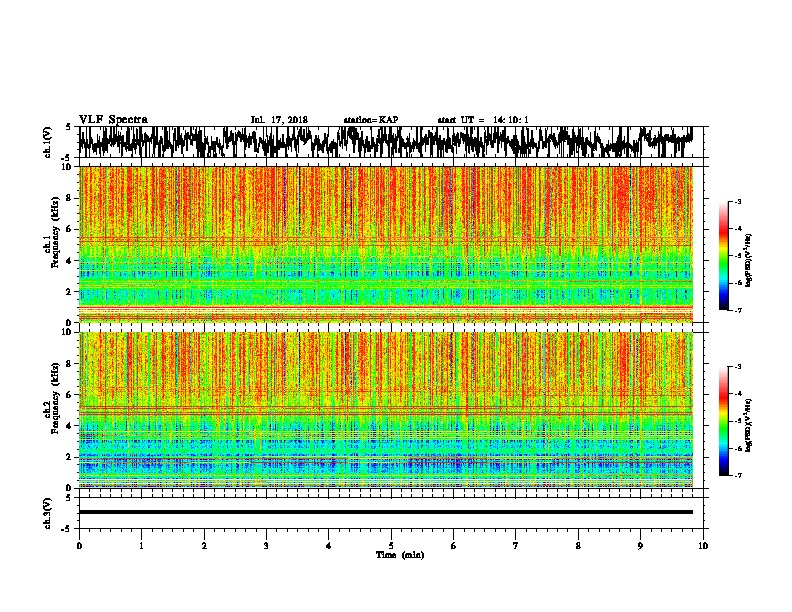The height and width of the screenshot is (612, 792).
Task: Select the "start UT = 14:10:1" text
Action: click(x=483, y=120)
